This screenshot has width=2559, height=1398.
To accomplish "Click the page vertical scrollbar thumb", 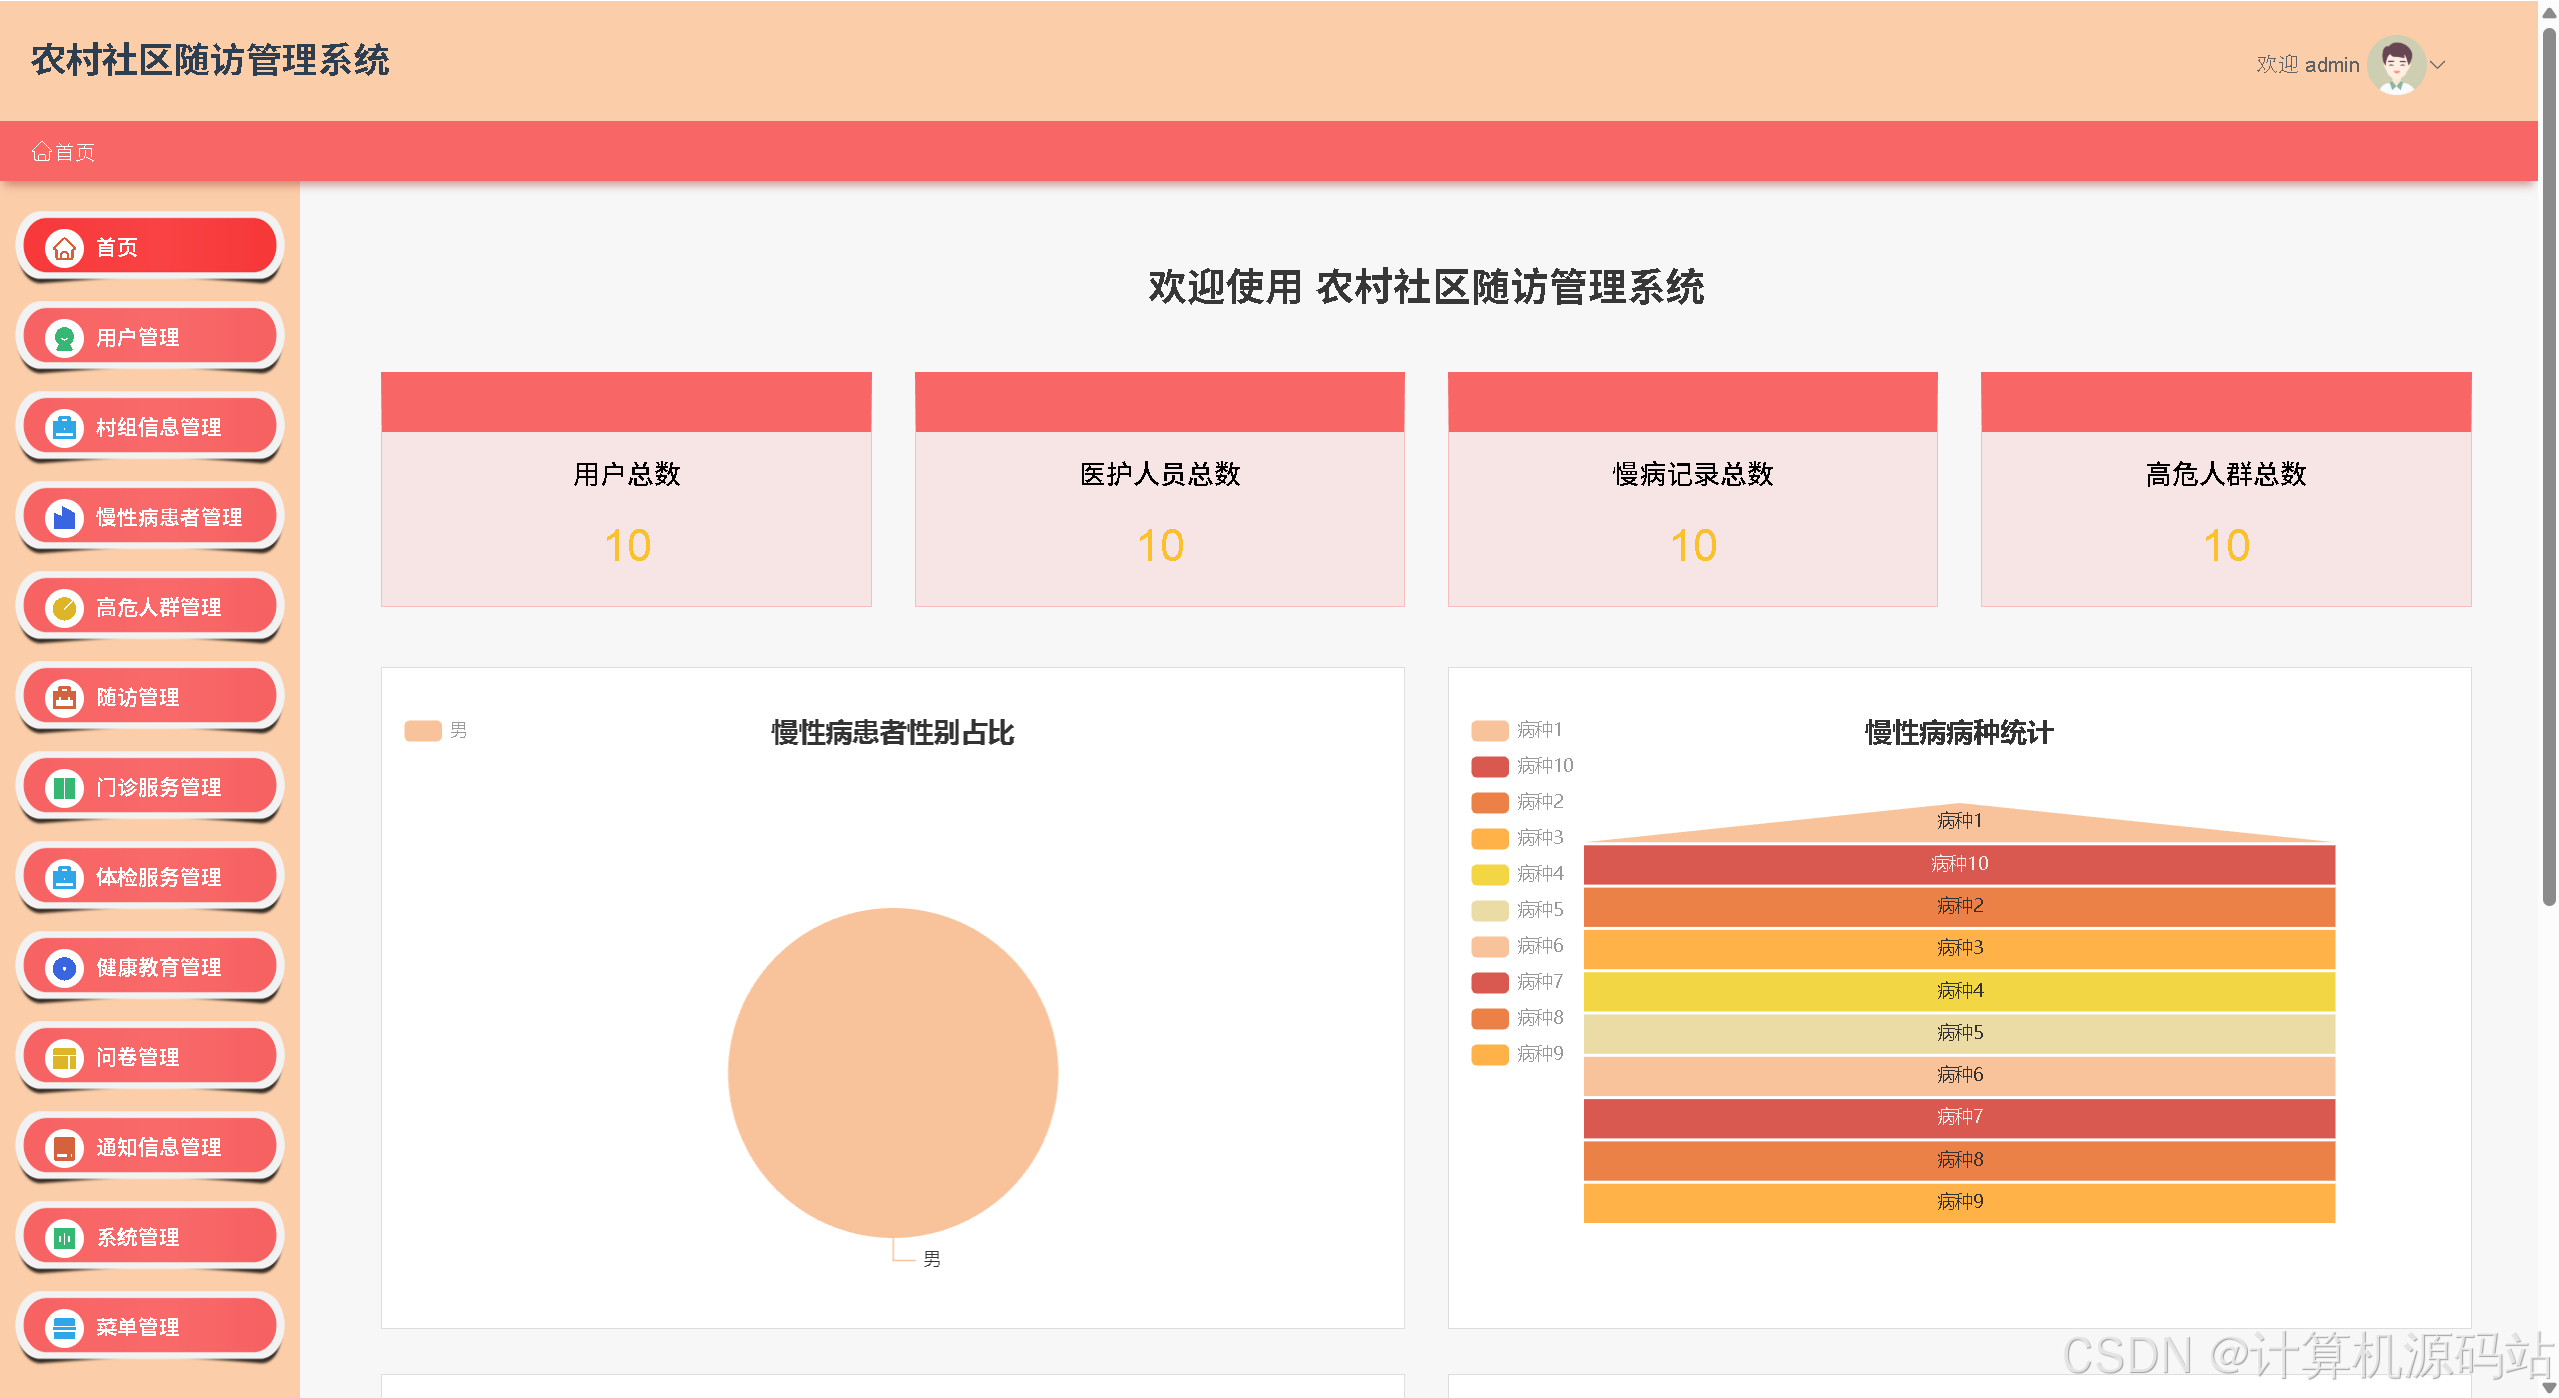I will tap(2549, 465).
